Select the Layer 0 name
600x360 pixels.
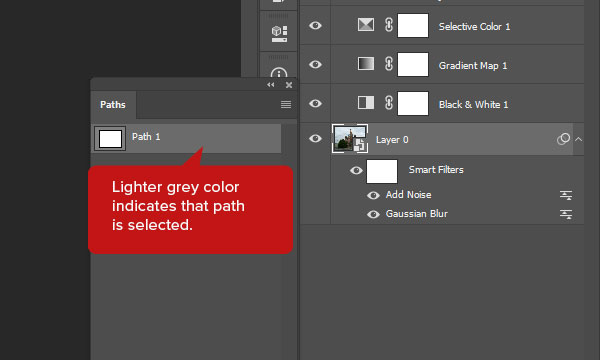[x=392, y=140]
